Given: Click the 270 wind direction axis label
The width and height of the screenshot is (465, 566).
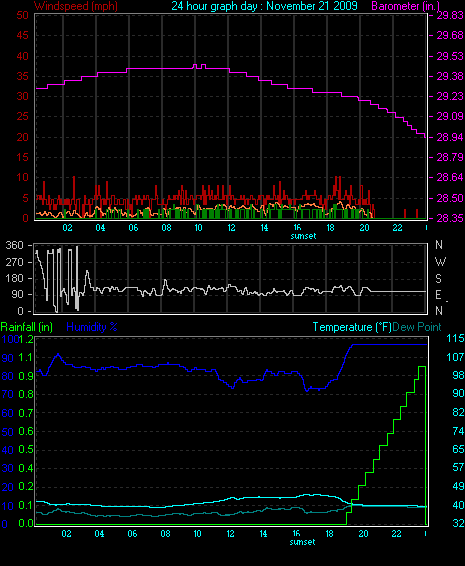Looking at the screenshot, I should coord(14,262).
